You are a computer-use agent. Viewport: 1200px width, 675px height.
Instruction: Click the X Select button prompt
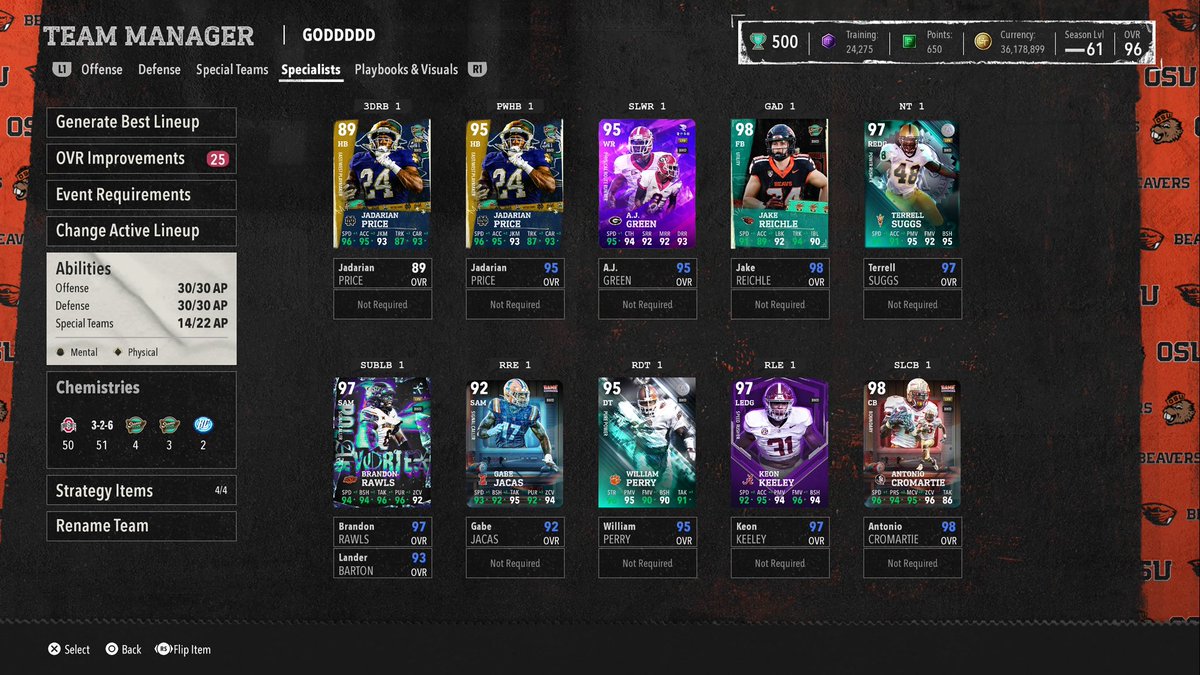pos(69,649)
